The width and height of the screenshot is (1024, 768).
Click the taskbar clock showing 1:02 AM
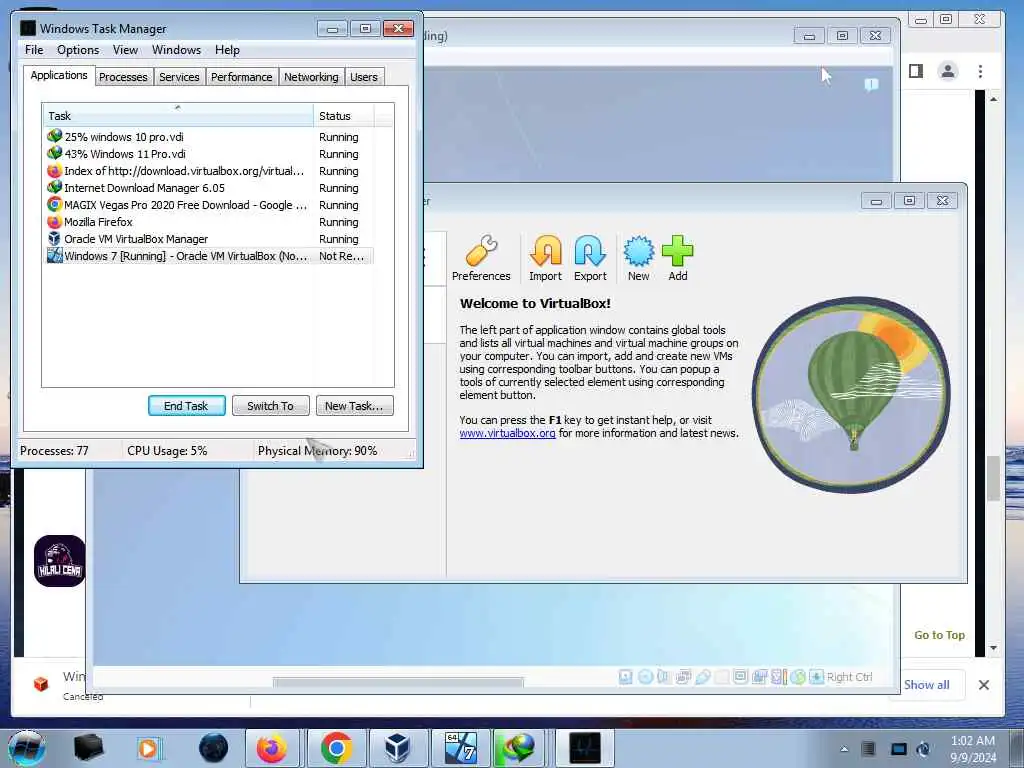tap(972, 749)
